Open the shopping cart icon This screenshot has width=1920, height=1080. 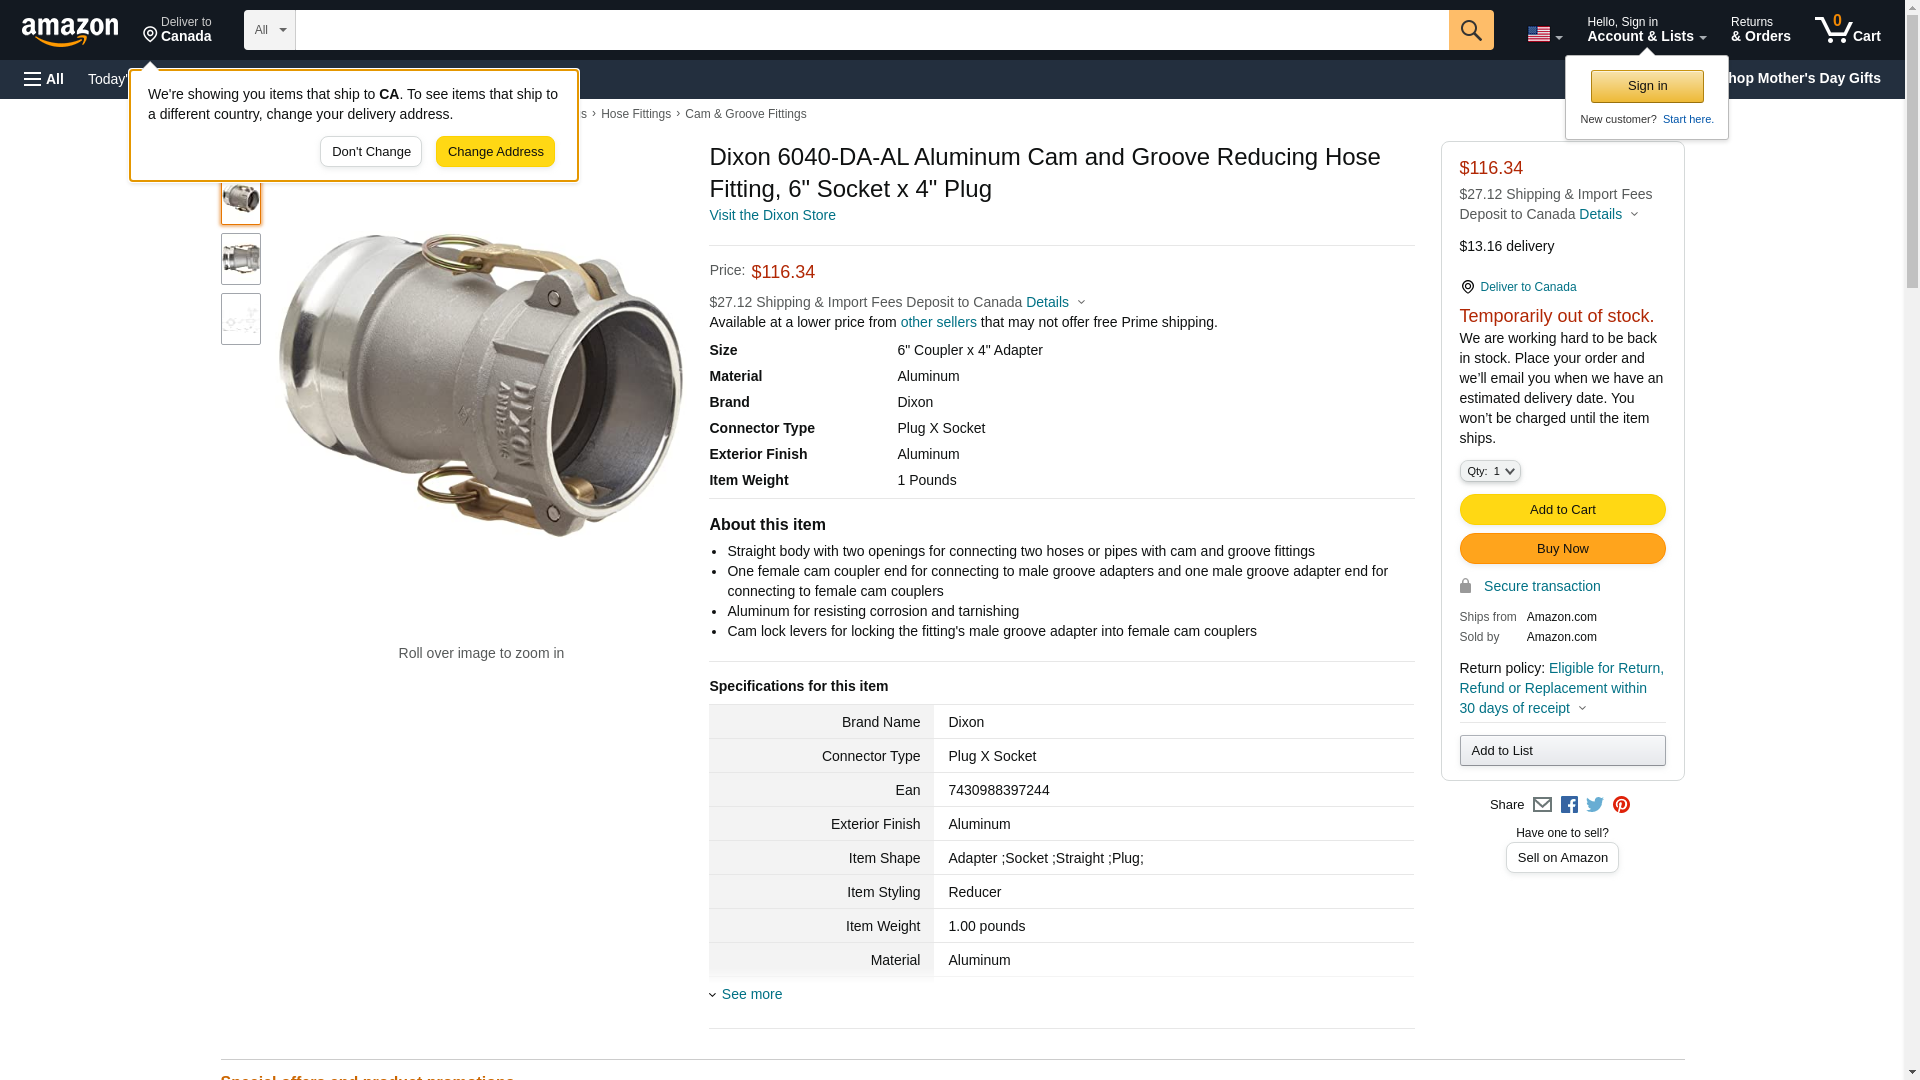pyautogui.click(x=1847, y=30)
